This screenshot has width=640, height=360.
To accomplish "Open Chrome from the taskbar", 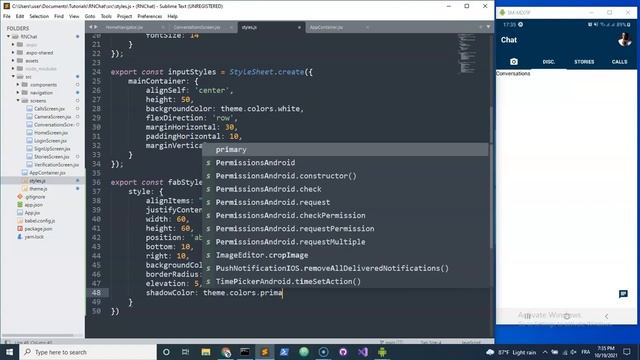I will (x=225, y=352).
